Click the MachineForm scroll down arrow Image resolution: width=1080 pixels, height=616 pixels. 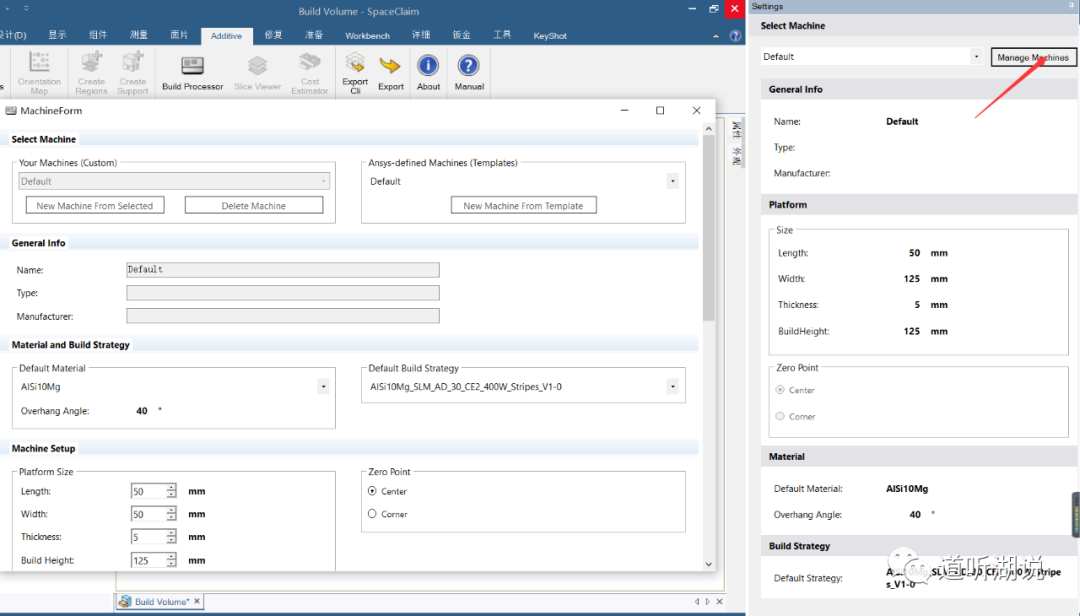click(x=708, y=564)
